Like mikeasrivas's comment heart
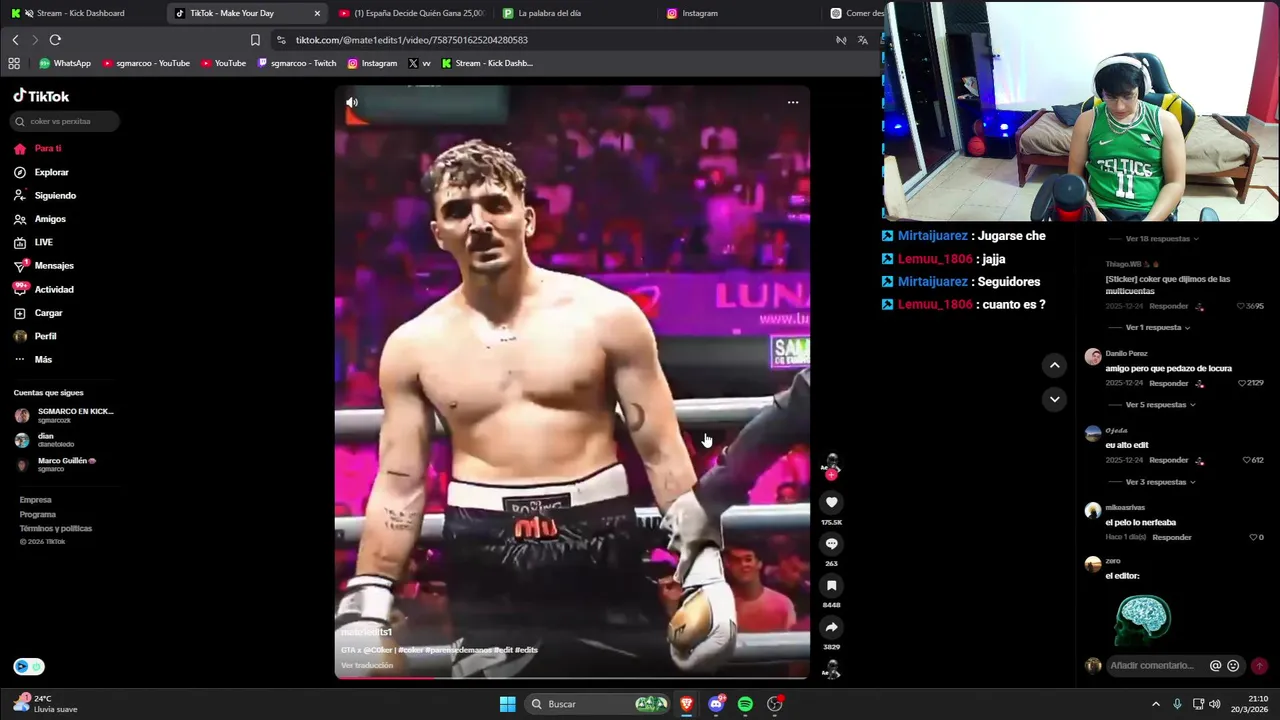The width and height of the screenshot is (1280, 720). coord(1253,537)
